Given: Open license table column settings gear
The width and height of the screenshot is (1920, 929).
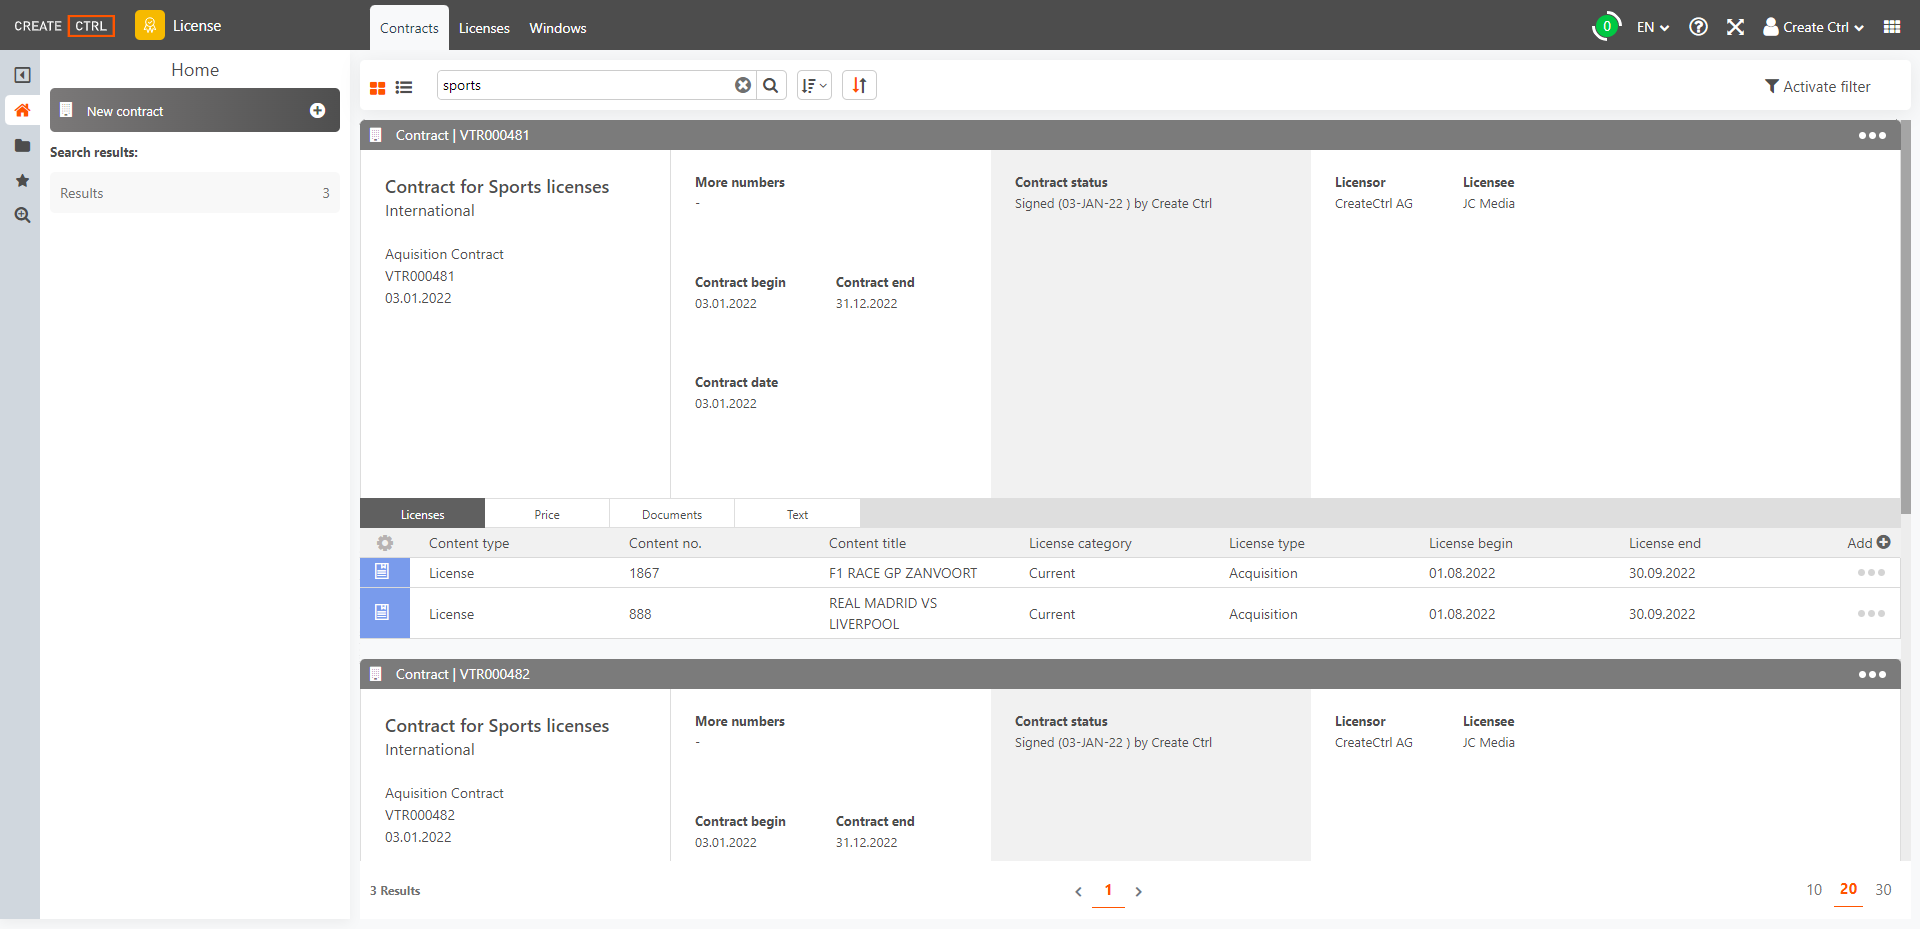Looking at the screenshot, I should tap(385, 543).
